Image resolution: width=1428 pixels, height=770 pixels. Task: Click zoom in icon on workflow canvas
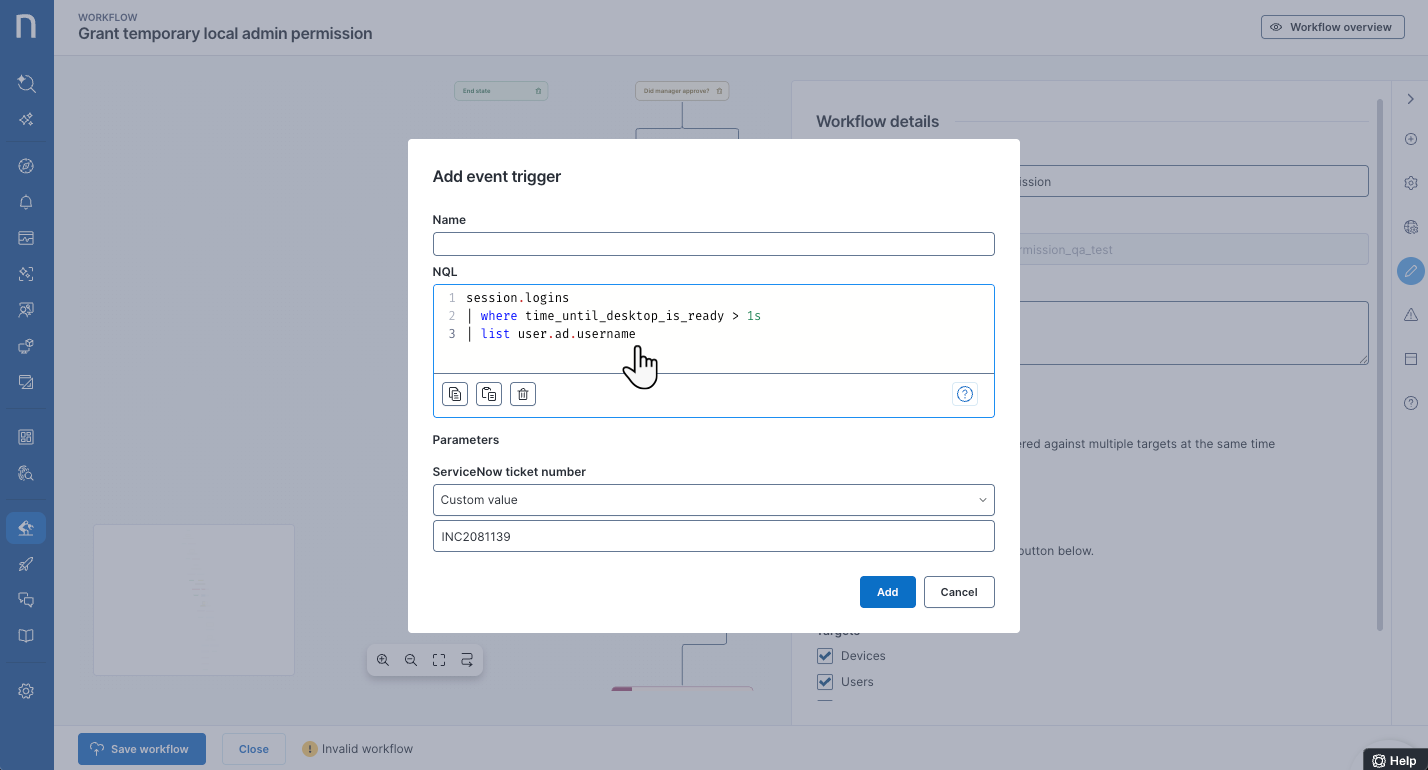pos(383,660)
